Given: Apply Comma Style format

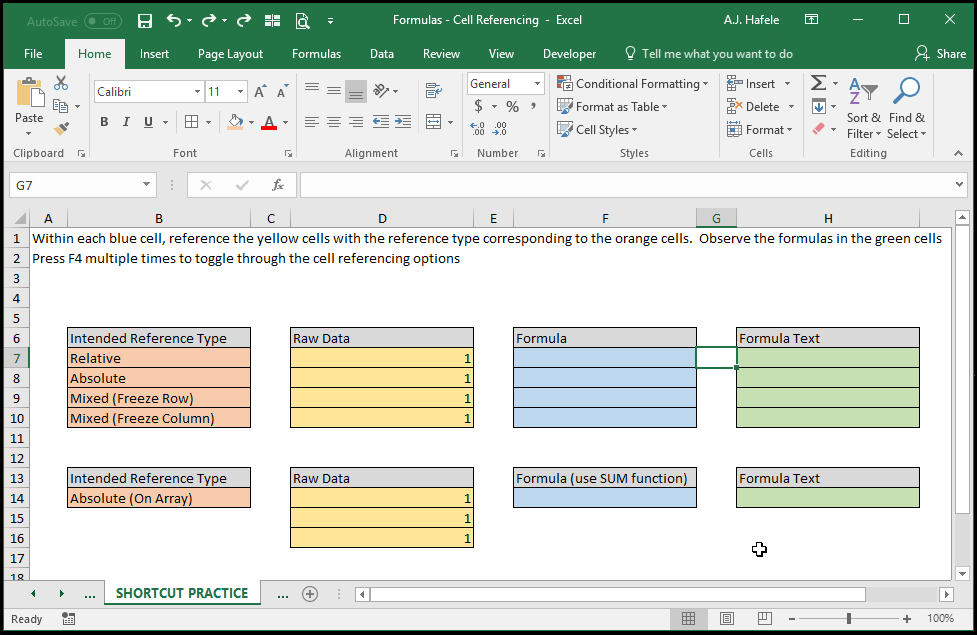Looking at the screenshot, I should [x=533, y=107].
